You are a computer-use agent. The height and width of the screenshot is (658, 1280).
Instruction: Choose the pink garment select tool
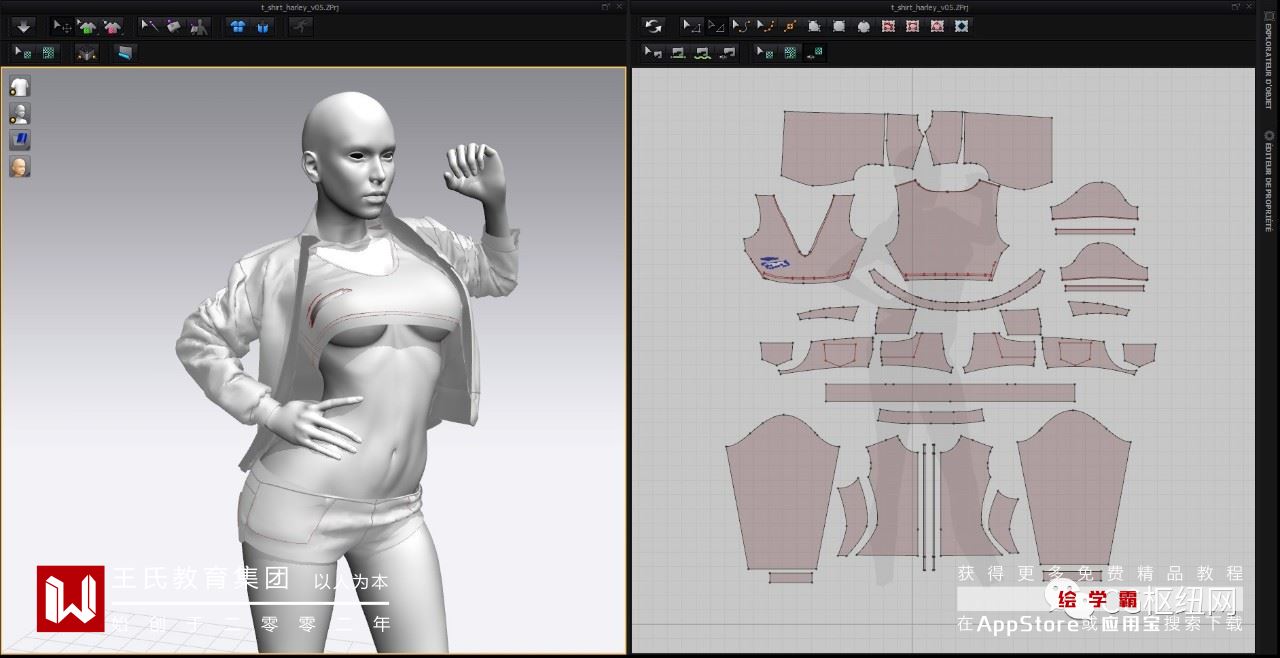pyautogui.click(x=112, y=26)
